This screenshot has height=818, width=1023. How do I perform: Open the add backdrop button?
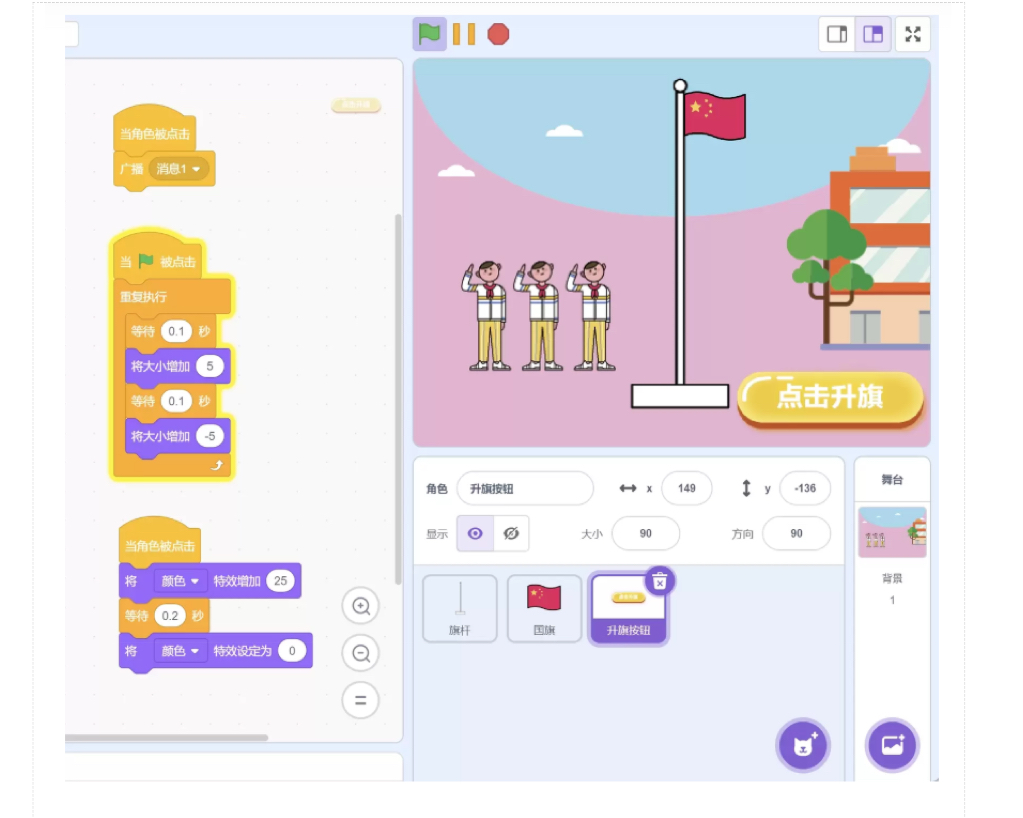pos(892,745)
